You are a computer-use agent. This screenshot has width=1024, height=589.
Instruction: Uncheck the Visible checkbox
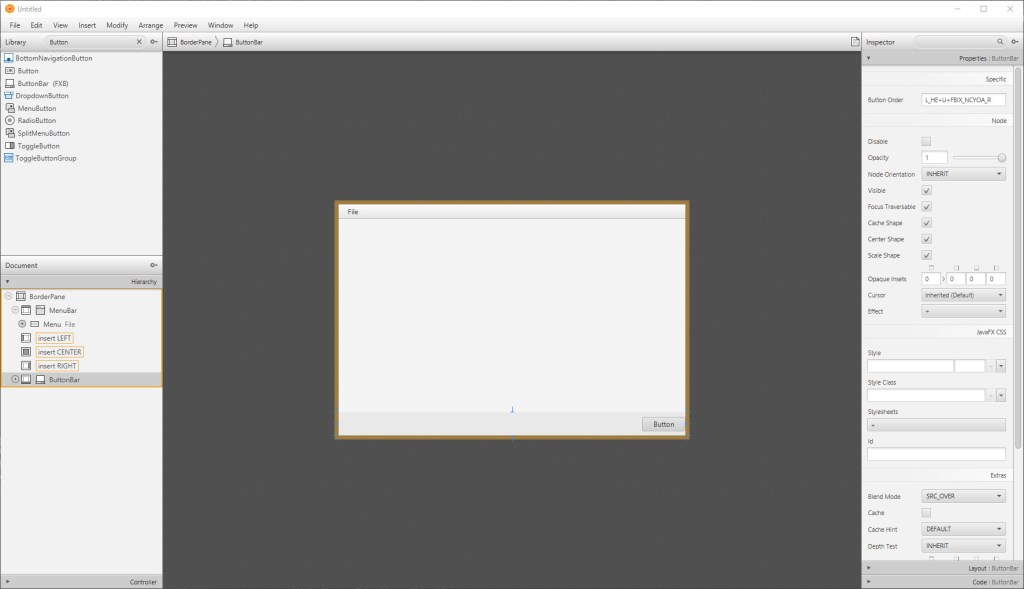coord(926,190)
